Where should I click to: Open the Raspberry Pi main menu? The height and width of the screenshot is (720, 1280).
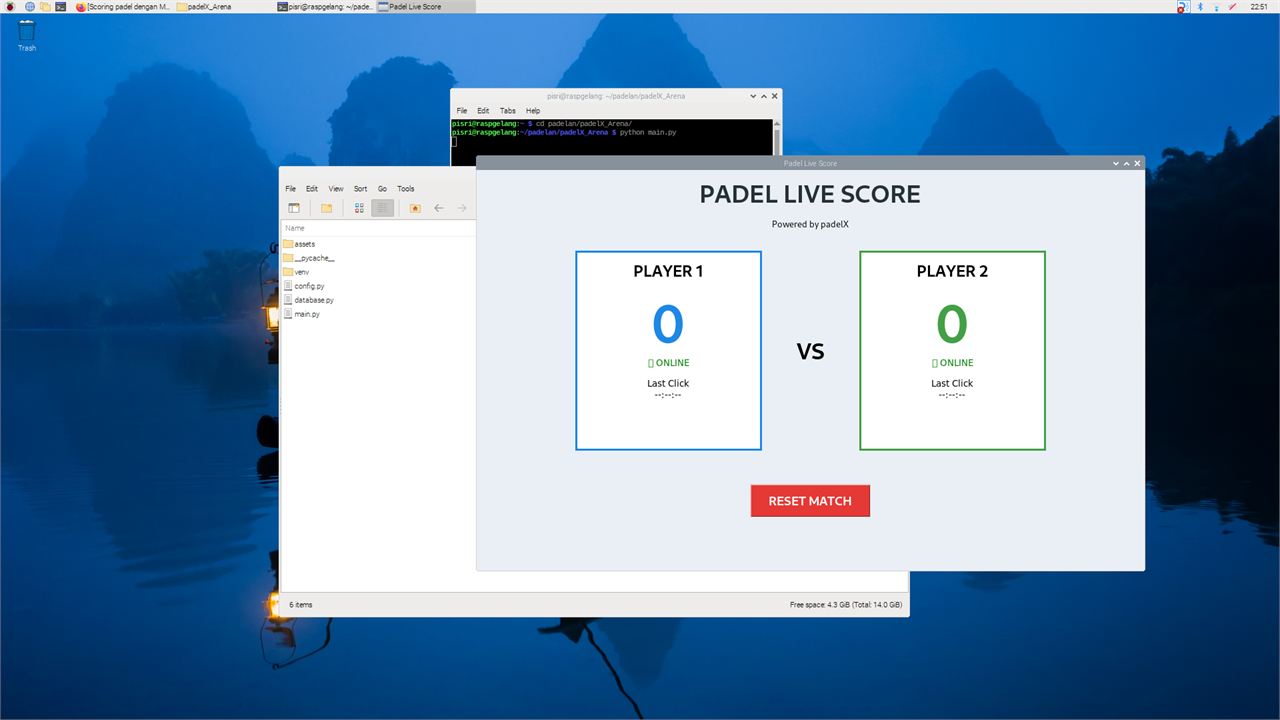10,6
